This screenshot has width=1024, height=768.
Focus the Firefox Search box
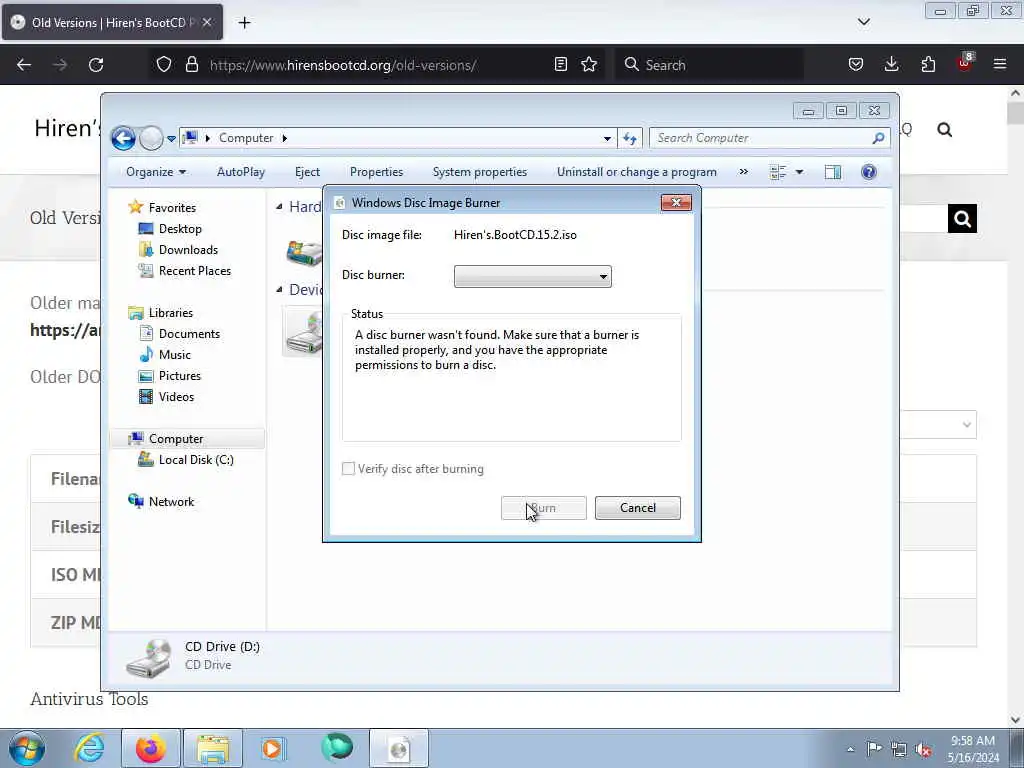[x=709, y=65]
